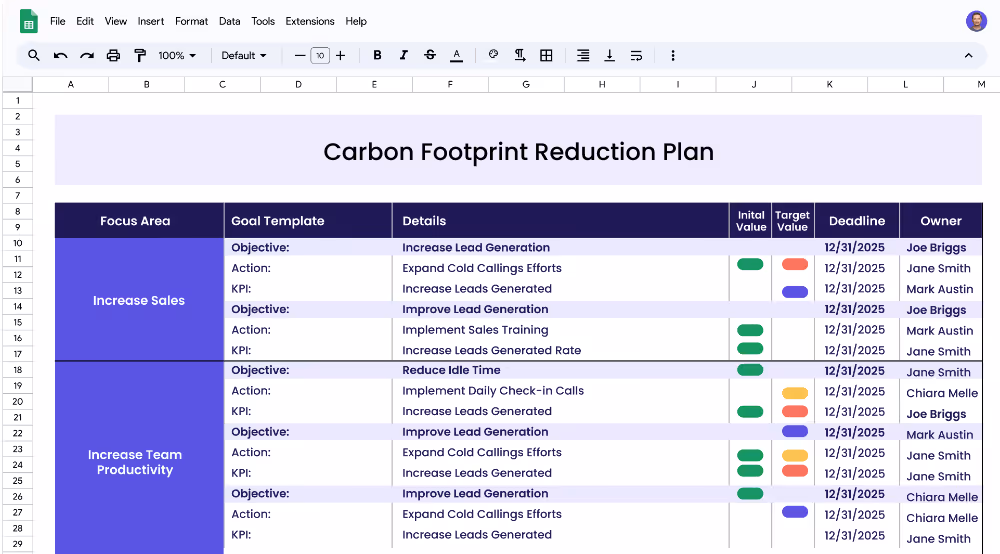This screenshot has width=1000, height=554.
Task: Click the search magnifier icon in toolbar
Action: click(x=34, y=56)
